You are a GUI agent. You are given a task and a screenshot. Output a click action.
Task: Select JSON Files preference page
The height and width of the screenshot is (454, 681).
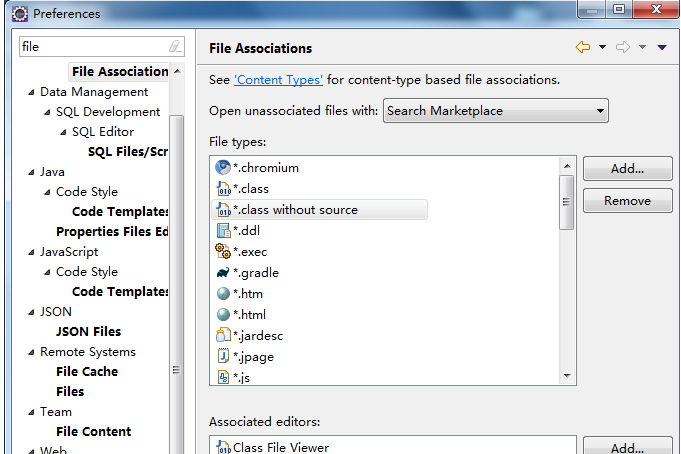click(x=88, y=332)
